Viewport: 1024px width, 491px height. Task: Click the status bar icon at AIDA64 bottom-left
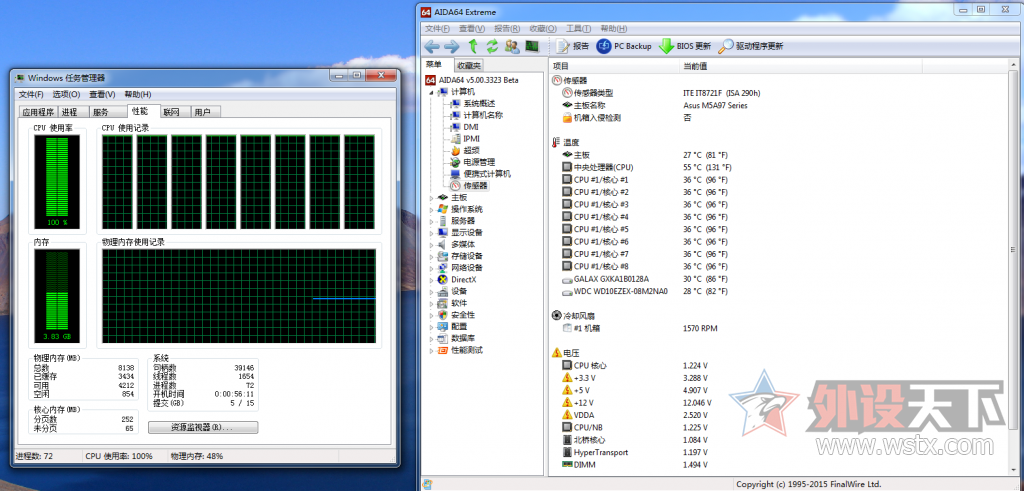tap(427, 484)
